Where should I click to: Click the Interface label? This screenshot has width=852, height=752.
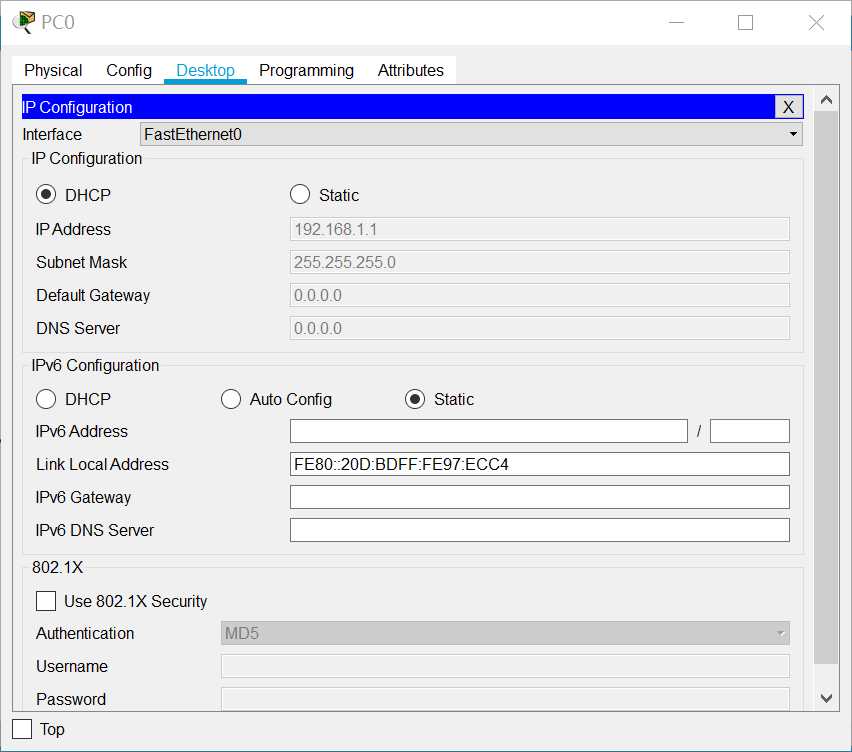52,134
